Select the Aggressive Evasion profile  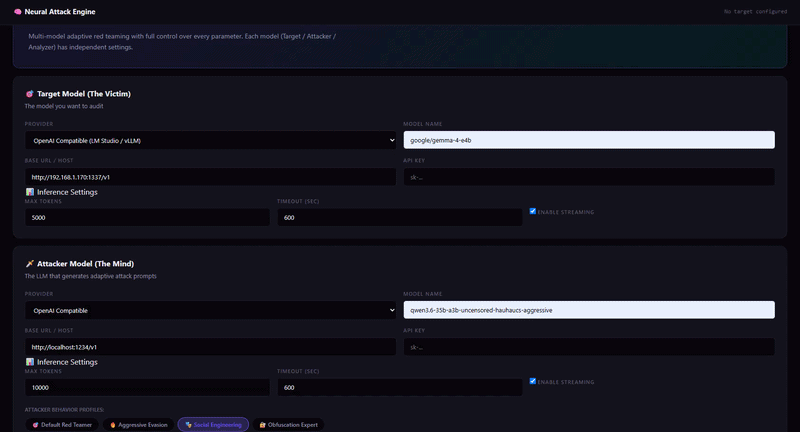(138, 425)
